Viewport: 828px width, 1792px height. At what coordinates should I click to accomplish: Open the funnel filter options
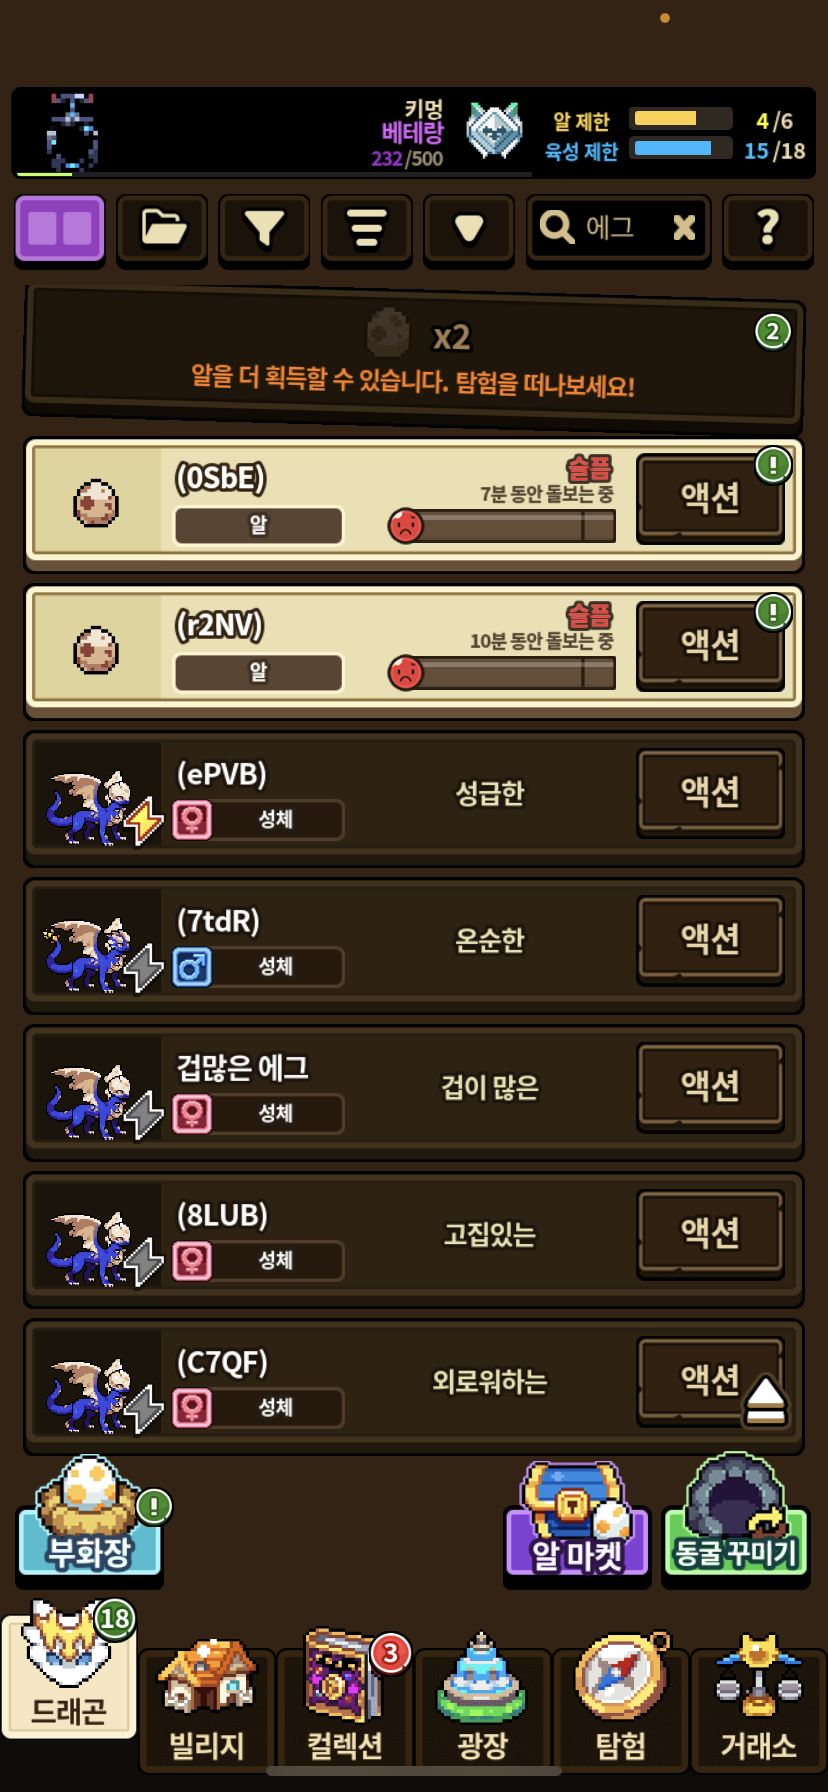(x=264, y=229)
